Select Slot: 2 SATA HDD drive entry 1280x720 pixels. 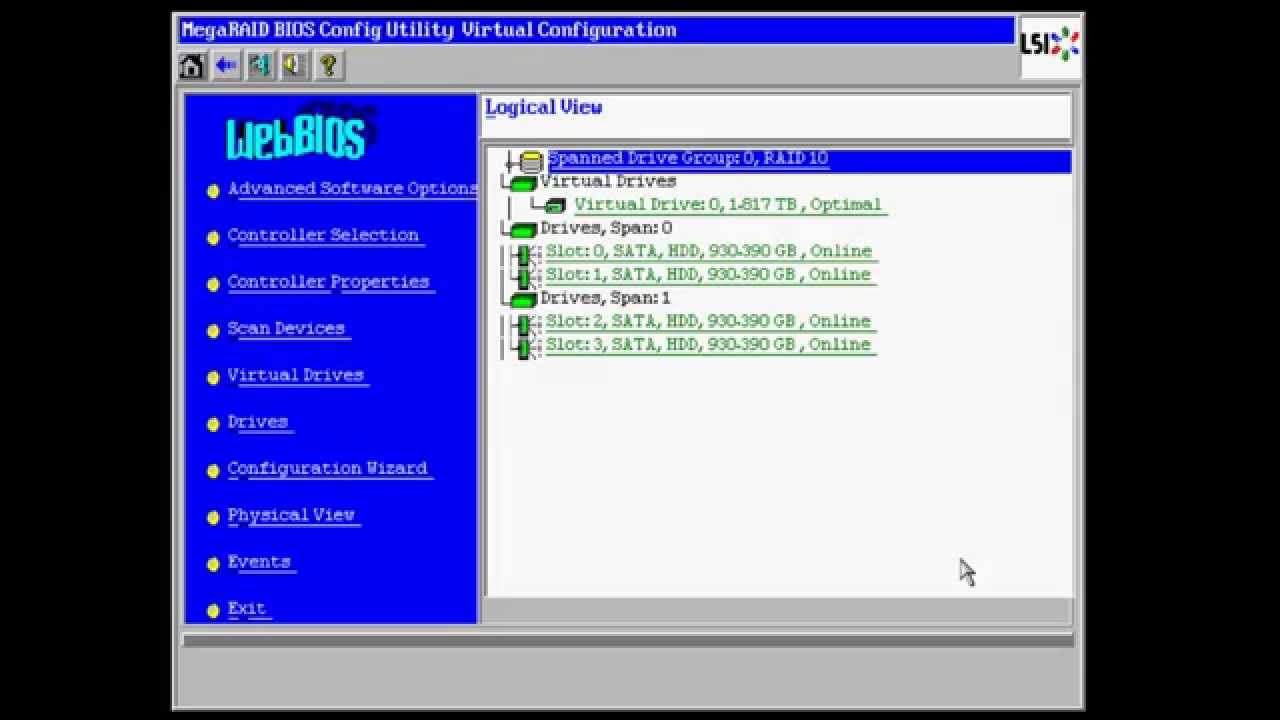tap(709, 321)
